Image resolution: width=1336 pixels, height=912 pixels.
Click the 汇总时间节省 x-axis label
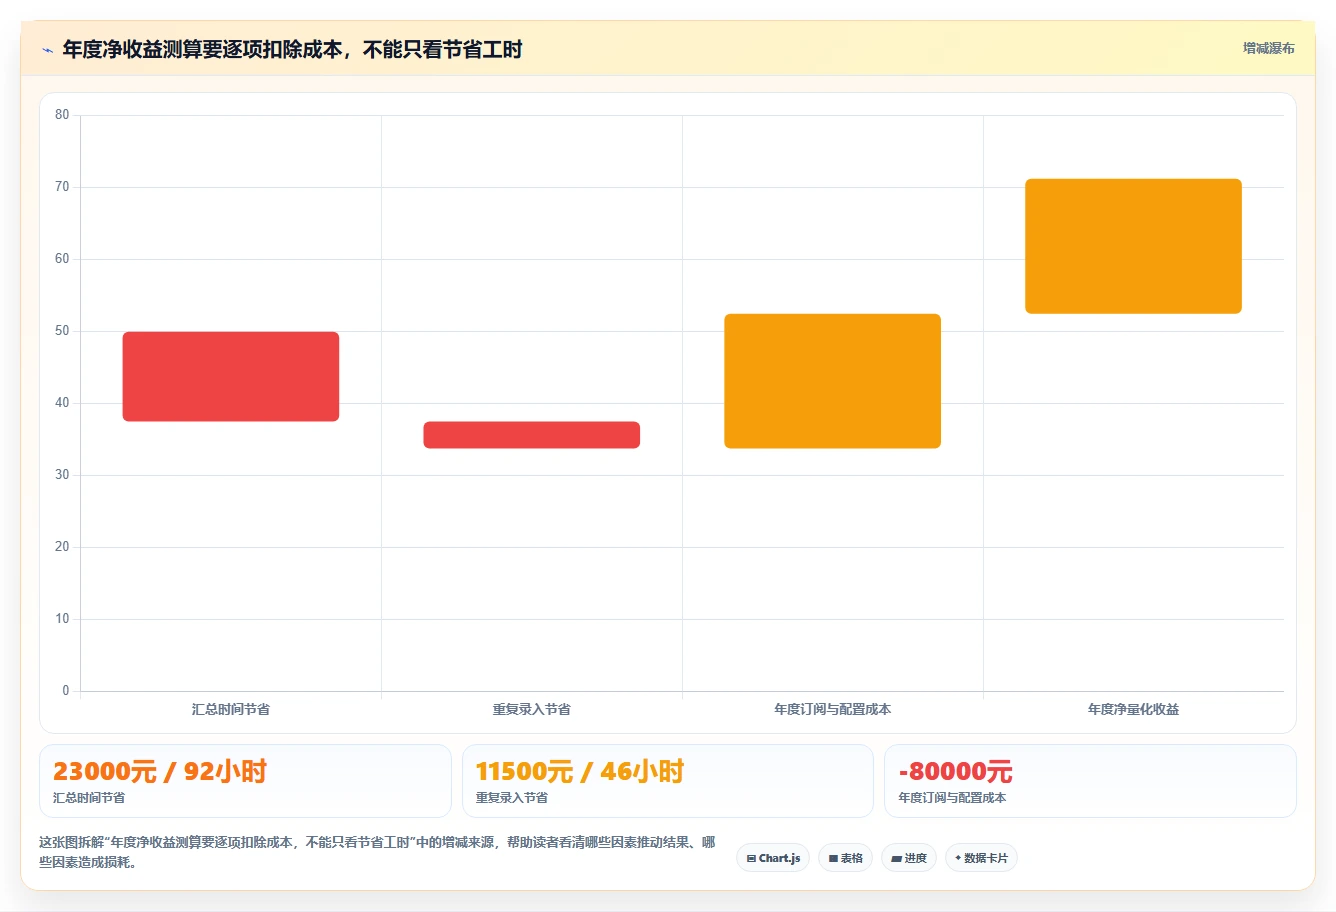point(231,709)
